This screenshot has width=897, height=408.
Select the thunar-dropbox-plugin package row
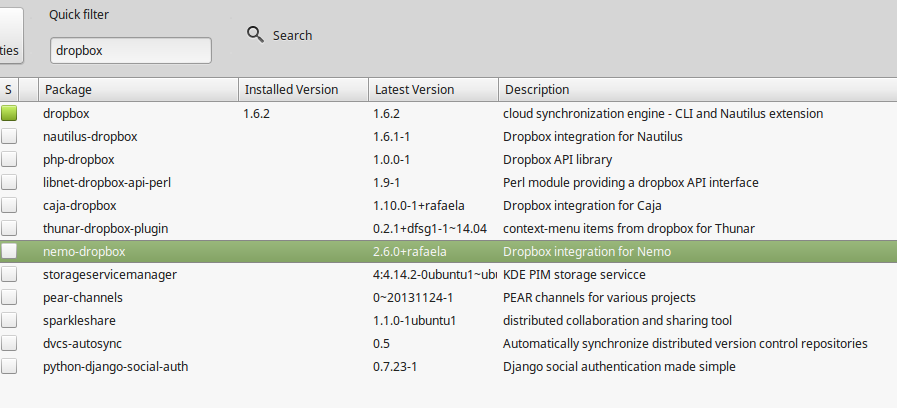448,228
